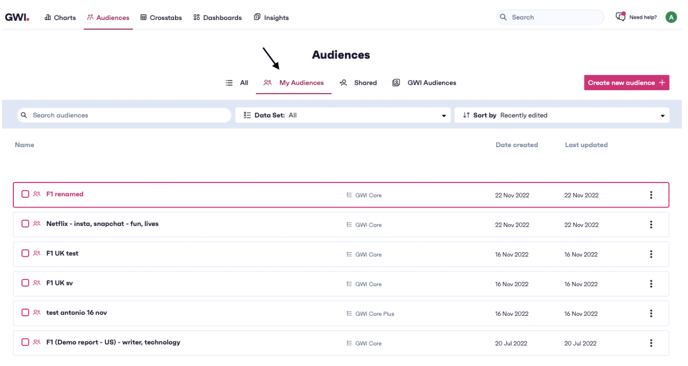
Task: Click the magnifier icon in top search
Action: pos(503,17)
